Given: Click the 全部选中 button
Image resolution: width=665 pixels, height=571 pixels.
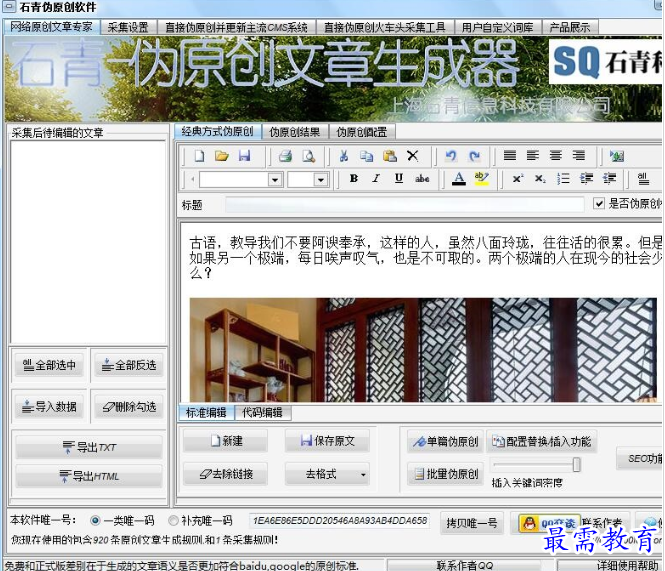Looking at the screenshot, I should 49,365.
